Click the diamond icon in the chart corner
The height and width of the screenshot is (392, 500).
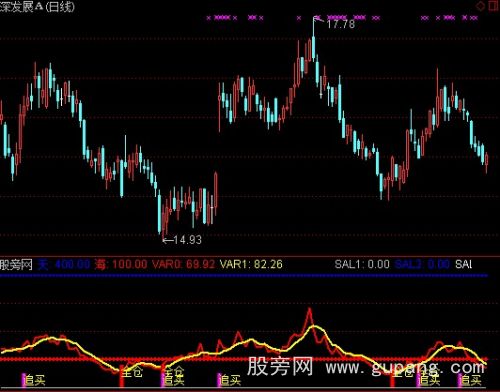(480, 6)
